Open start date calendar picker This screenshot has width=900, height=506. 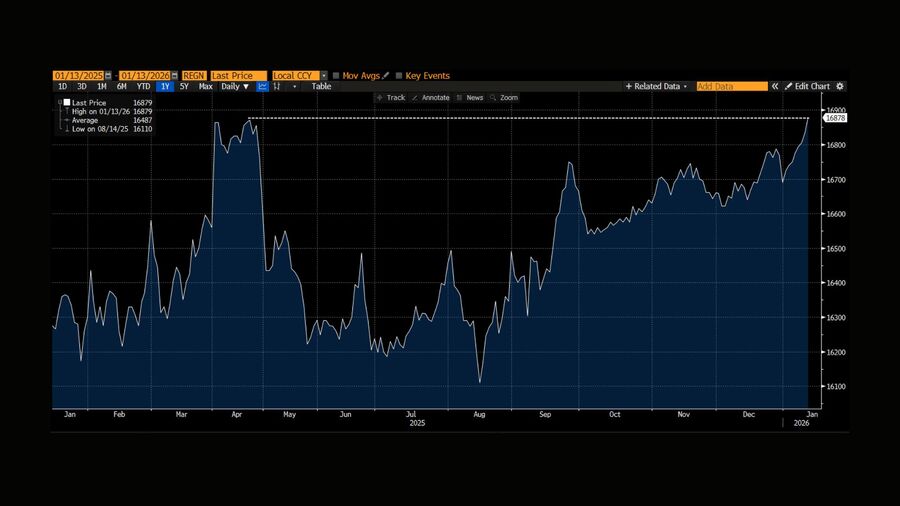pyautogui.click(x=108, y=76)
